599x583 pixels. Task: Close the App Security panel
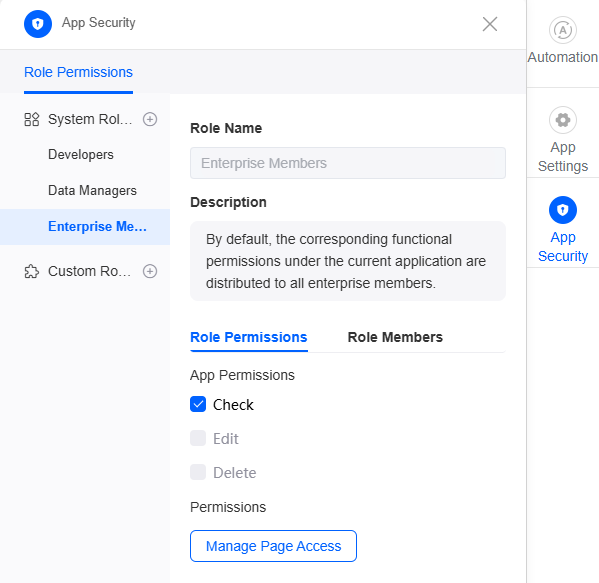coord(490,24)
